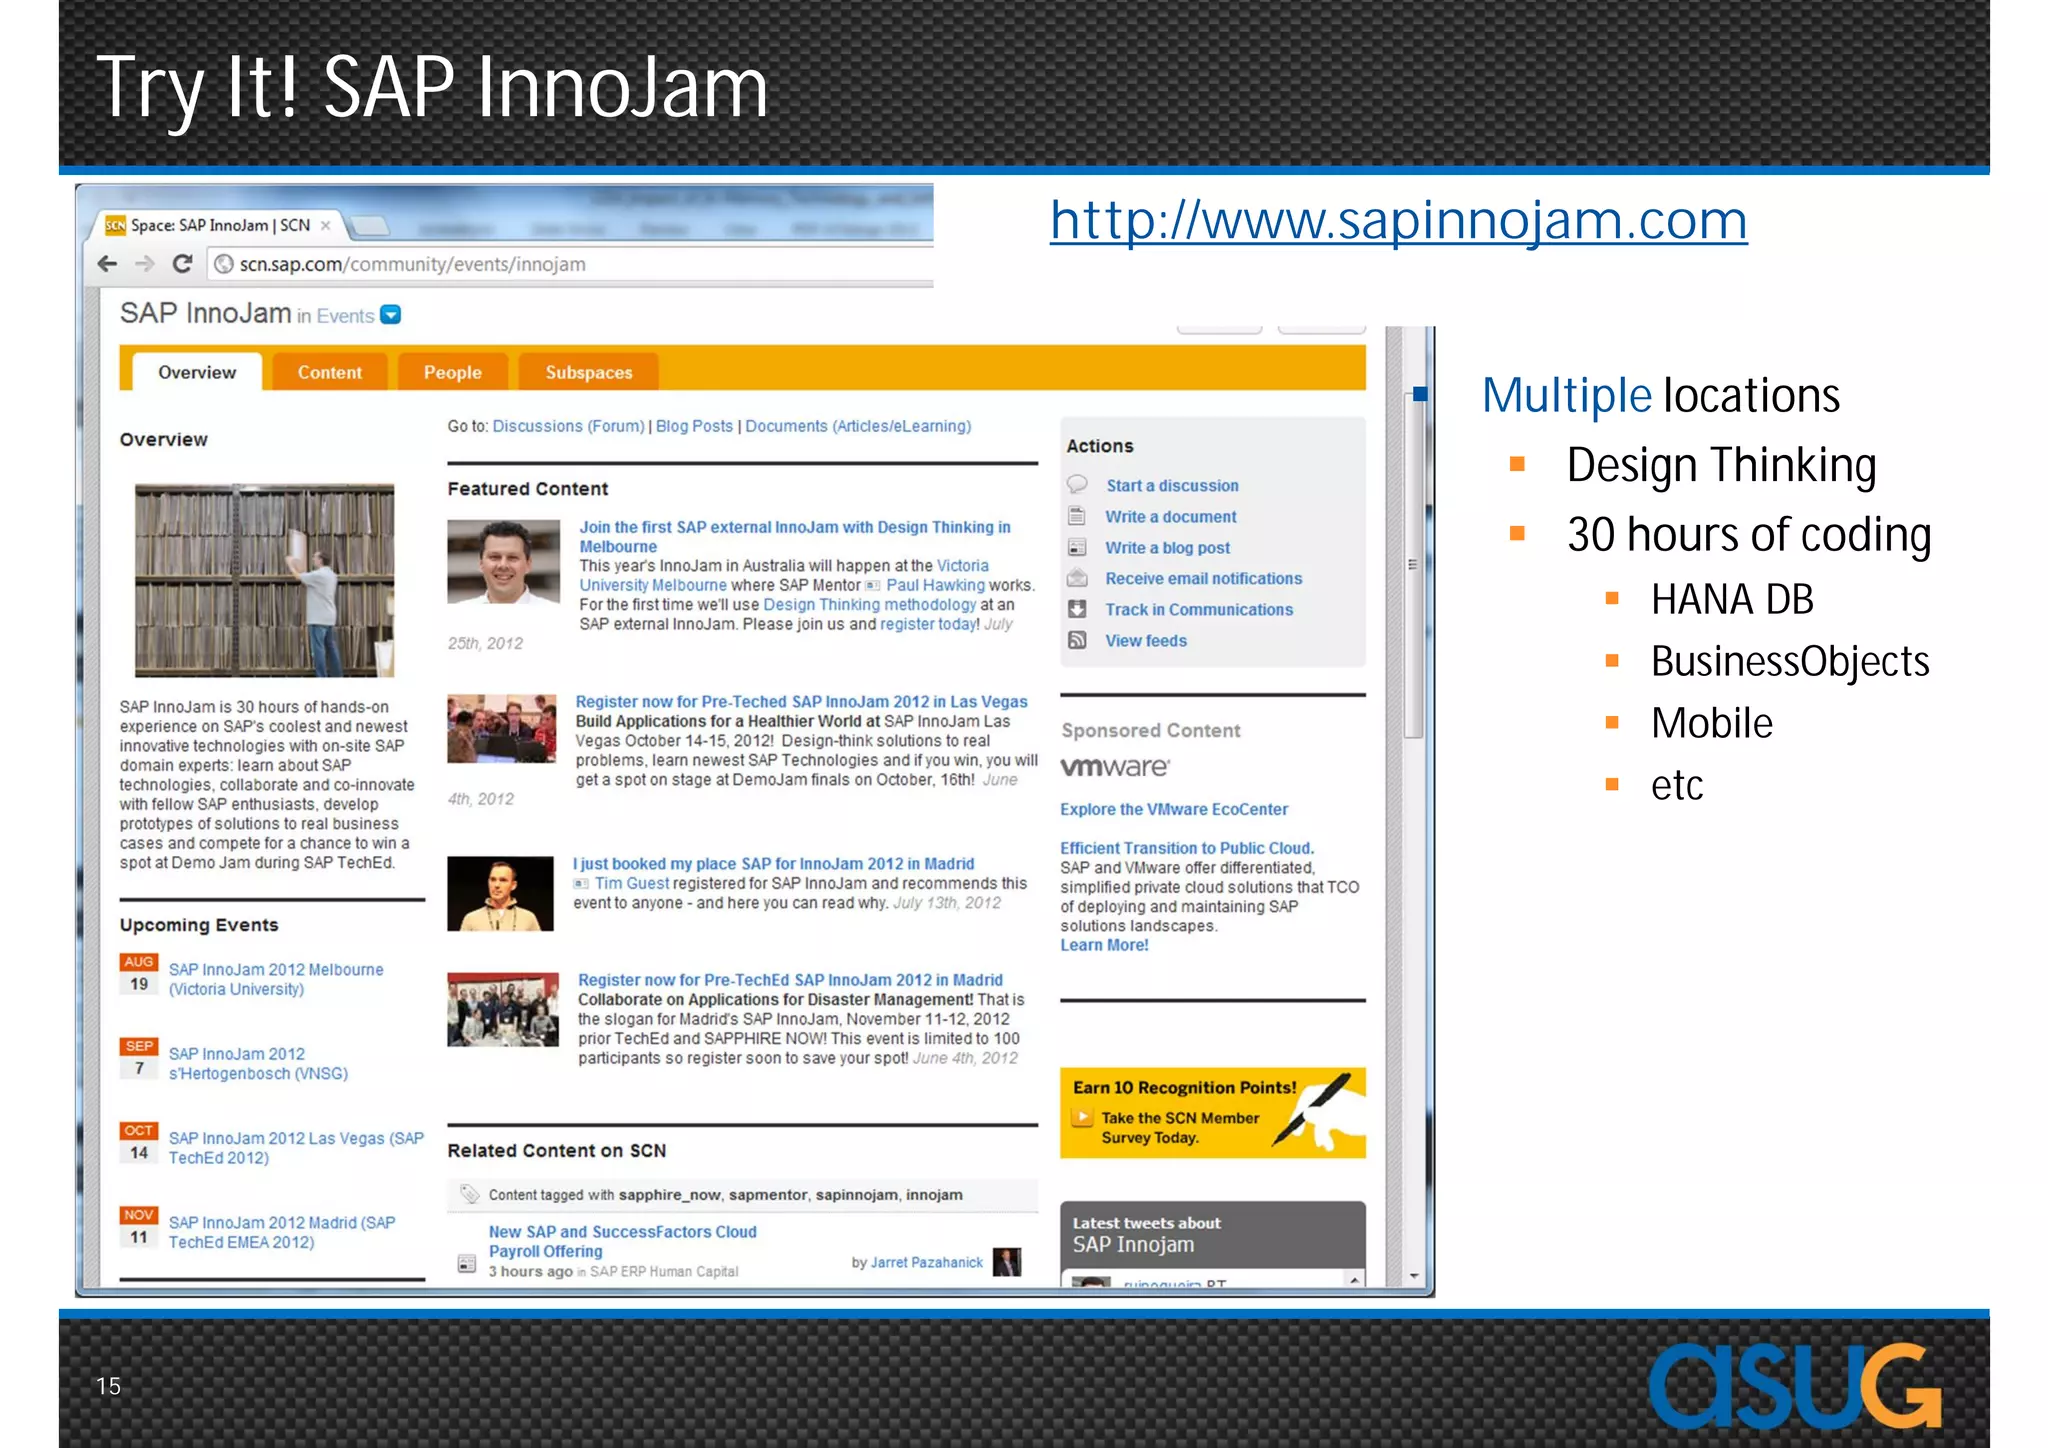
Task: Click the scrollbar down arrow at bottom
Action: (1414, 1276)
